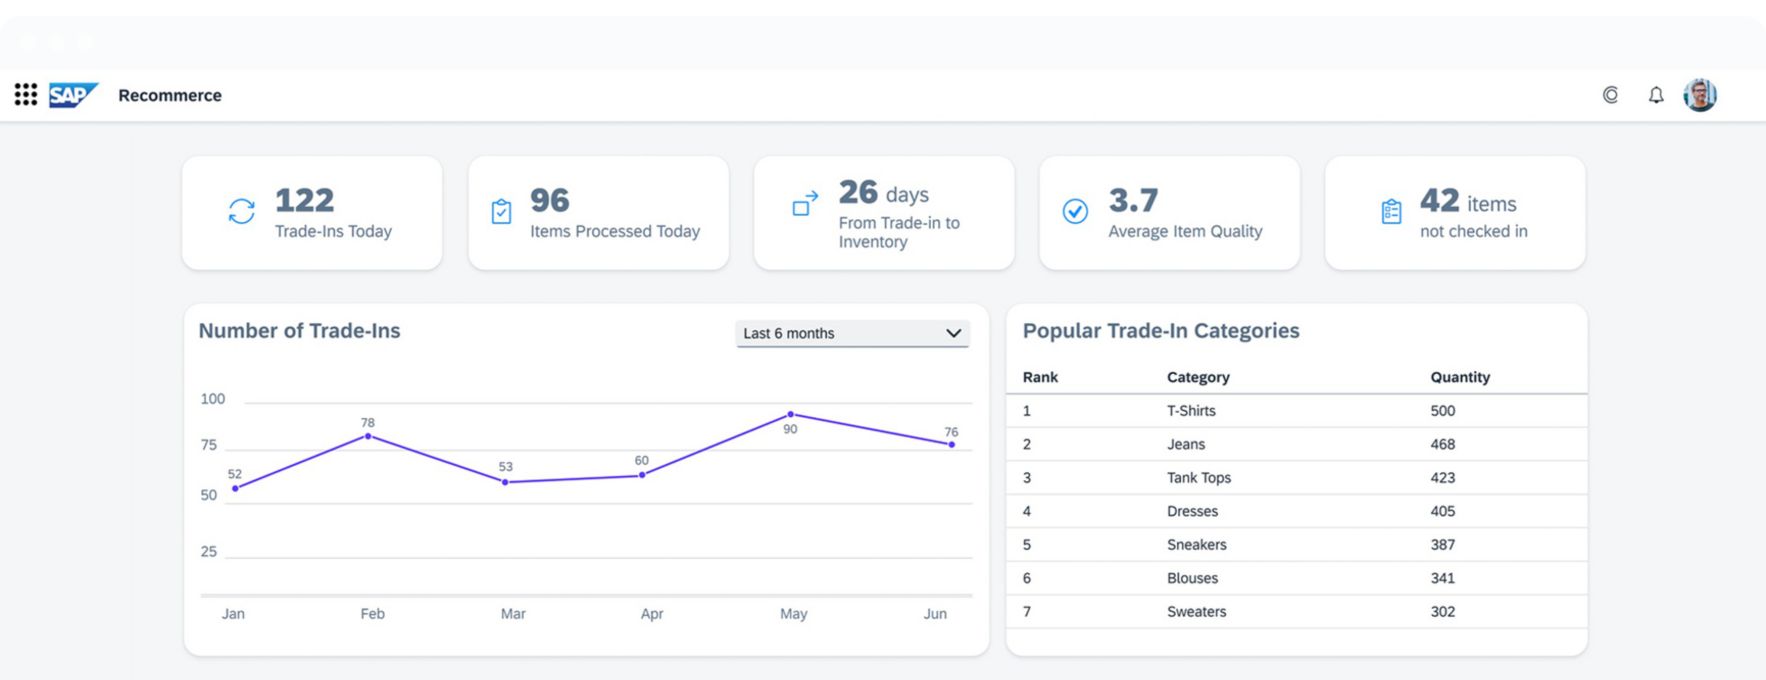
Task: Open the copilot icon in header
Action: tap(1610, 95)
